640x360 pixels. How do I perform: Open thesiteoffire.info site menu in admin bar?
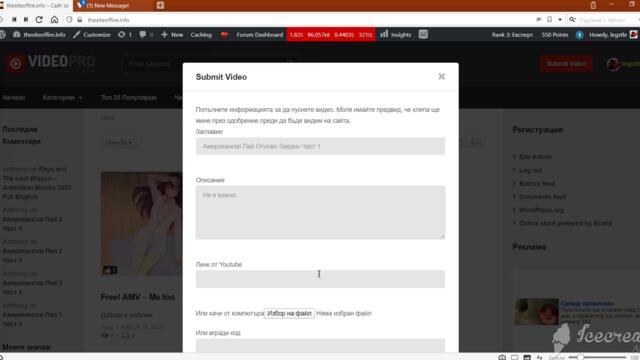point(39,35)
